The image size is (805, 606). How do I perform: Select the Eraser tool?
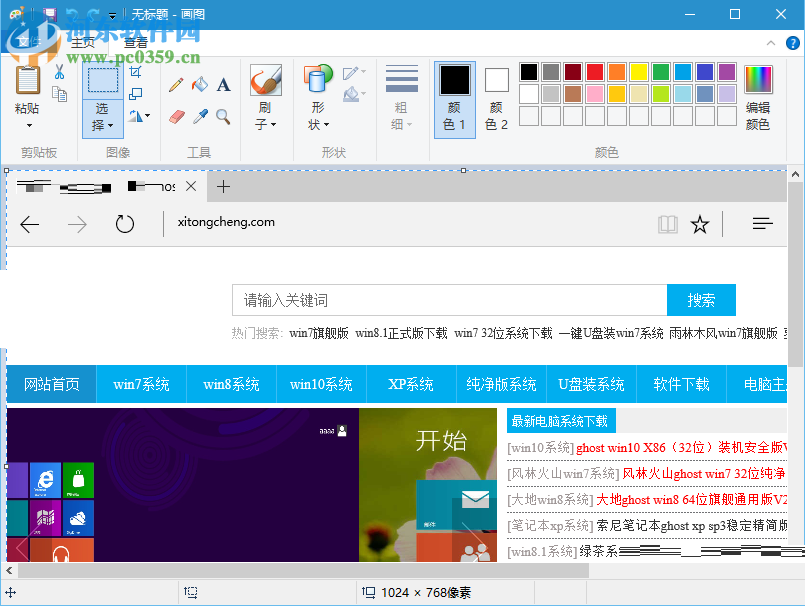pos(176,115)
